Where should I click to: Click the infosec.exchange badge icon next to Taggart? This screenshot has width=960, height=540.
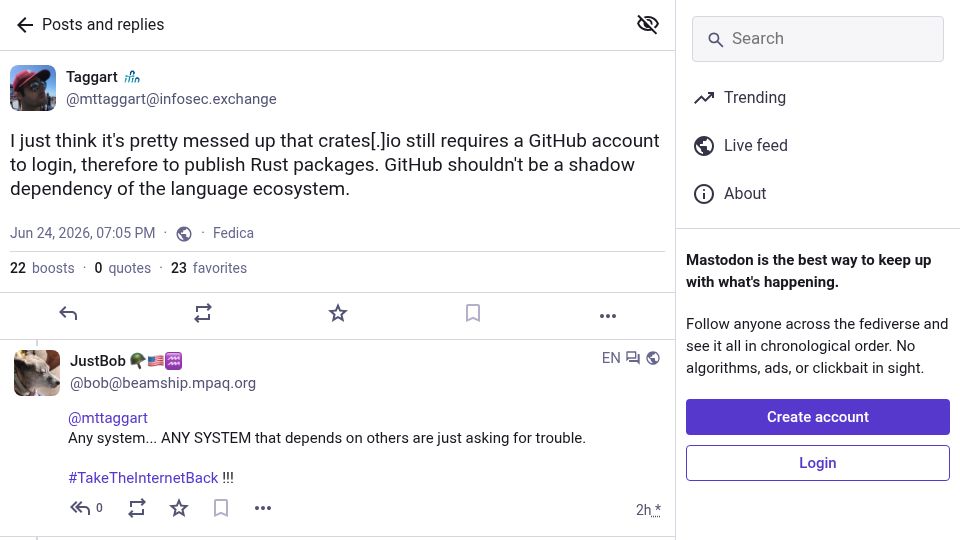pyautogui.click(x=132, y=77)
